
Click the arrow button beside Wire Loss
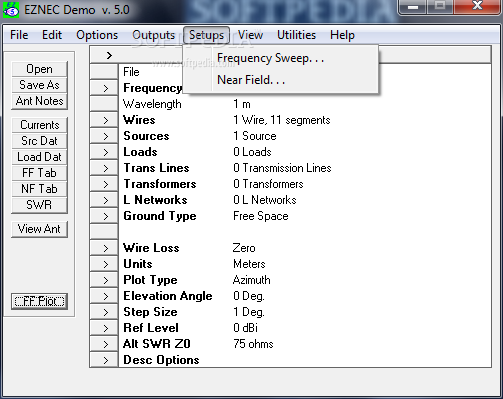pos(104,248)
